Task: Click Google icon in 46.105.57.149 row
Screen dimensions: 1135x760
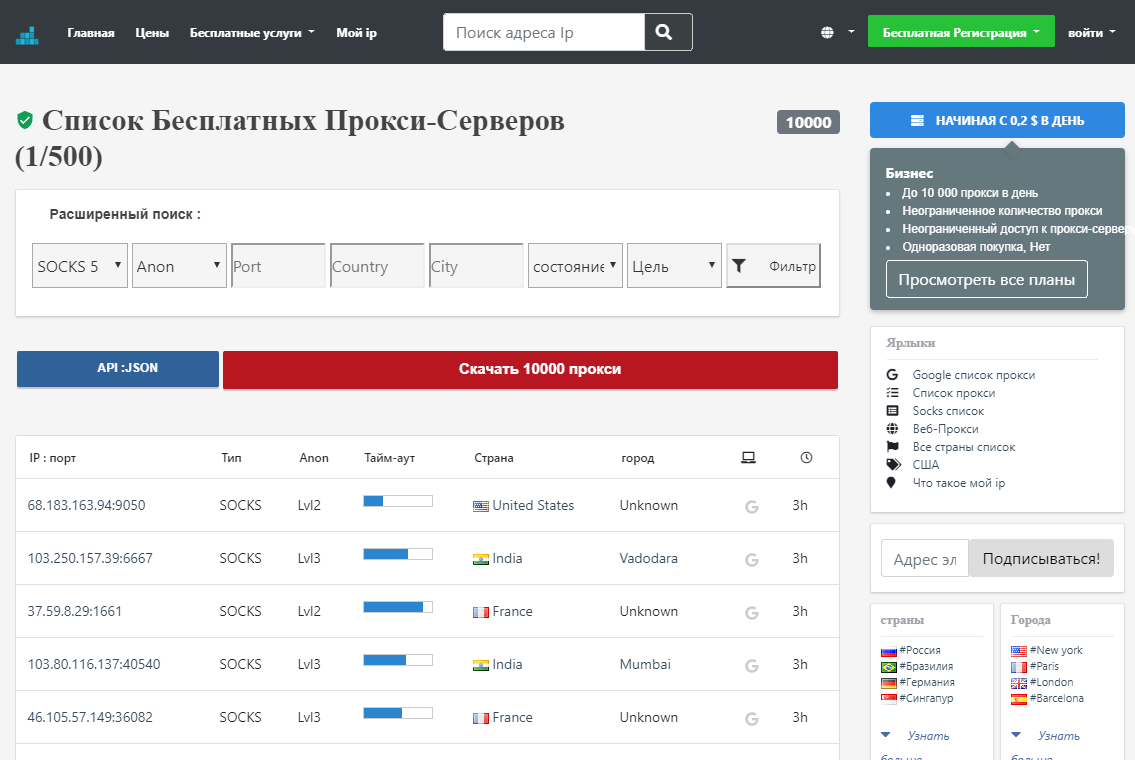Action: click(751, 719)
